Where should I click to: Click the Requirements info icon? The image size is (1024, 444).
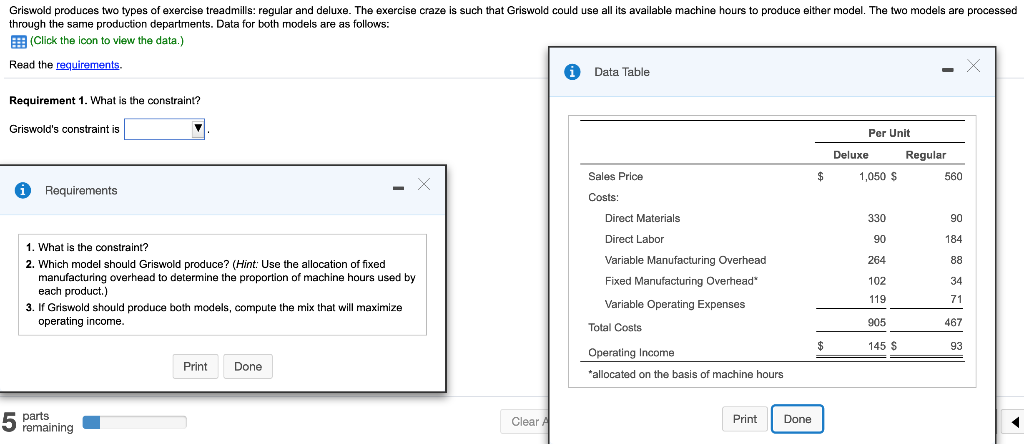(23, 190)
